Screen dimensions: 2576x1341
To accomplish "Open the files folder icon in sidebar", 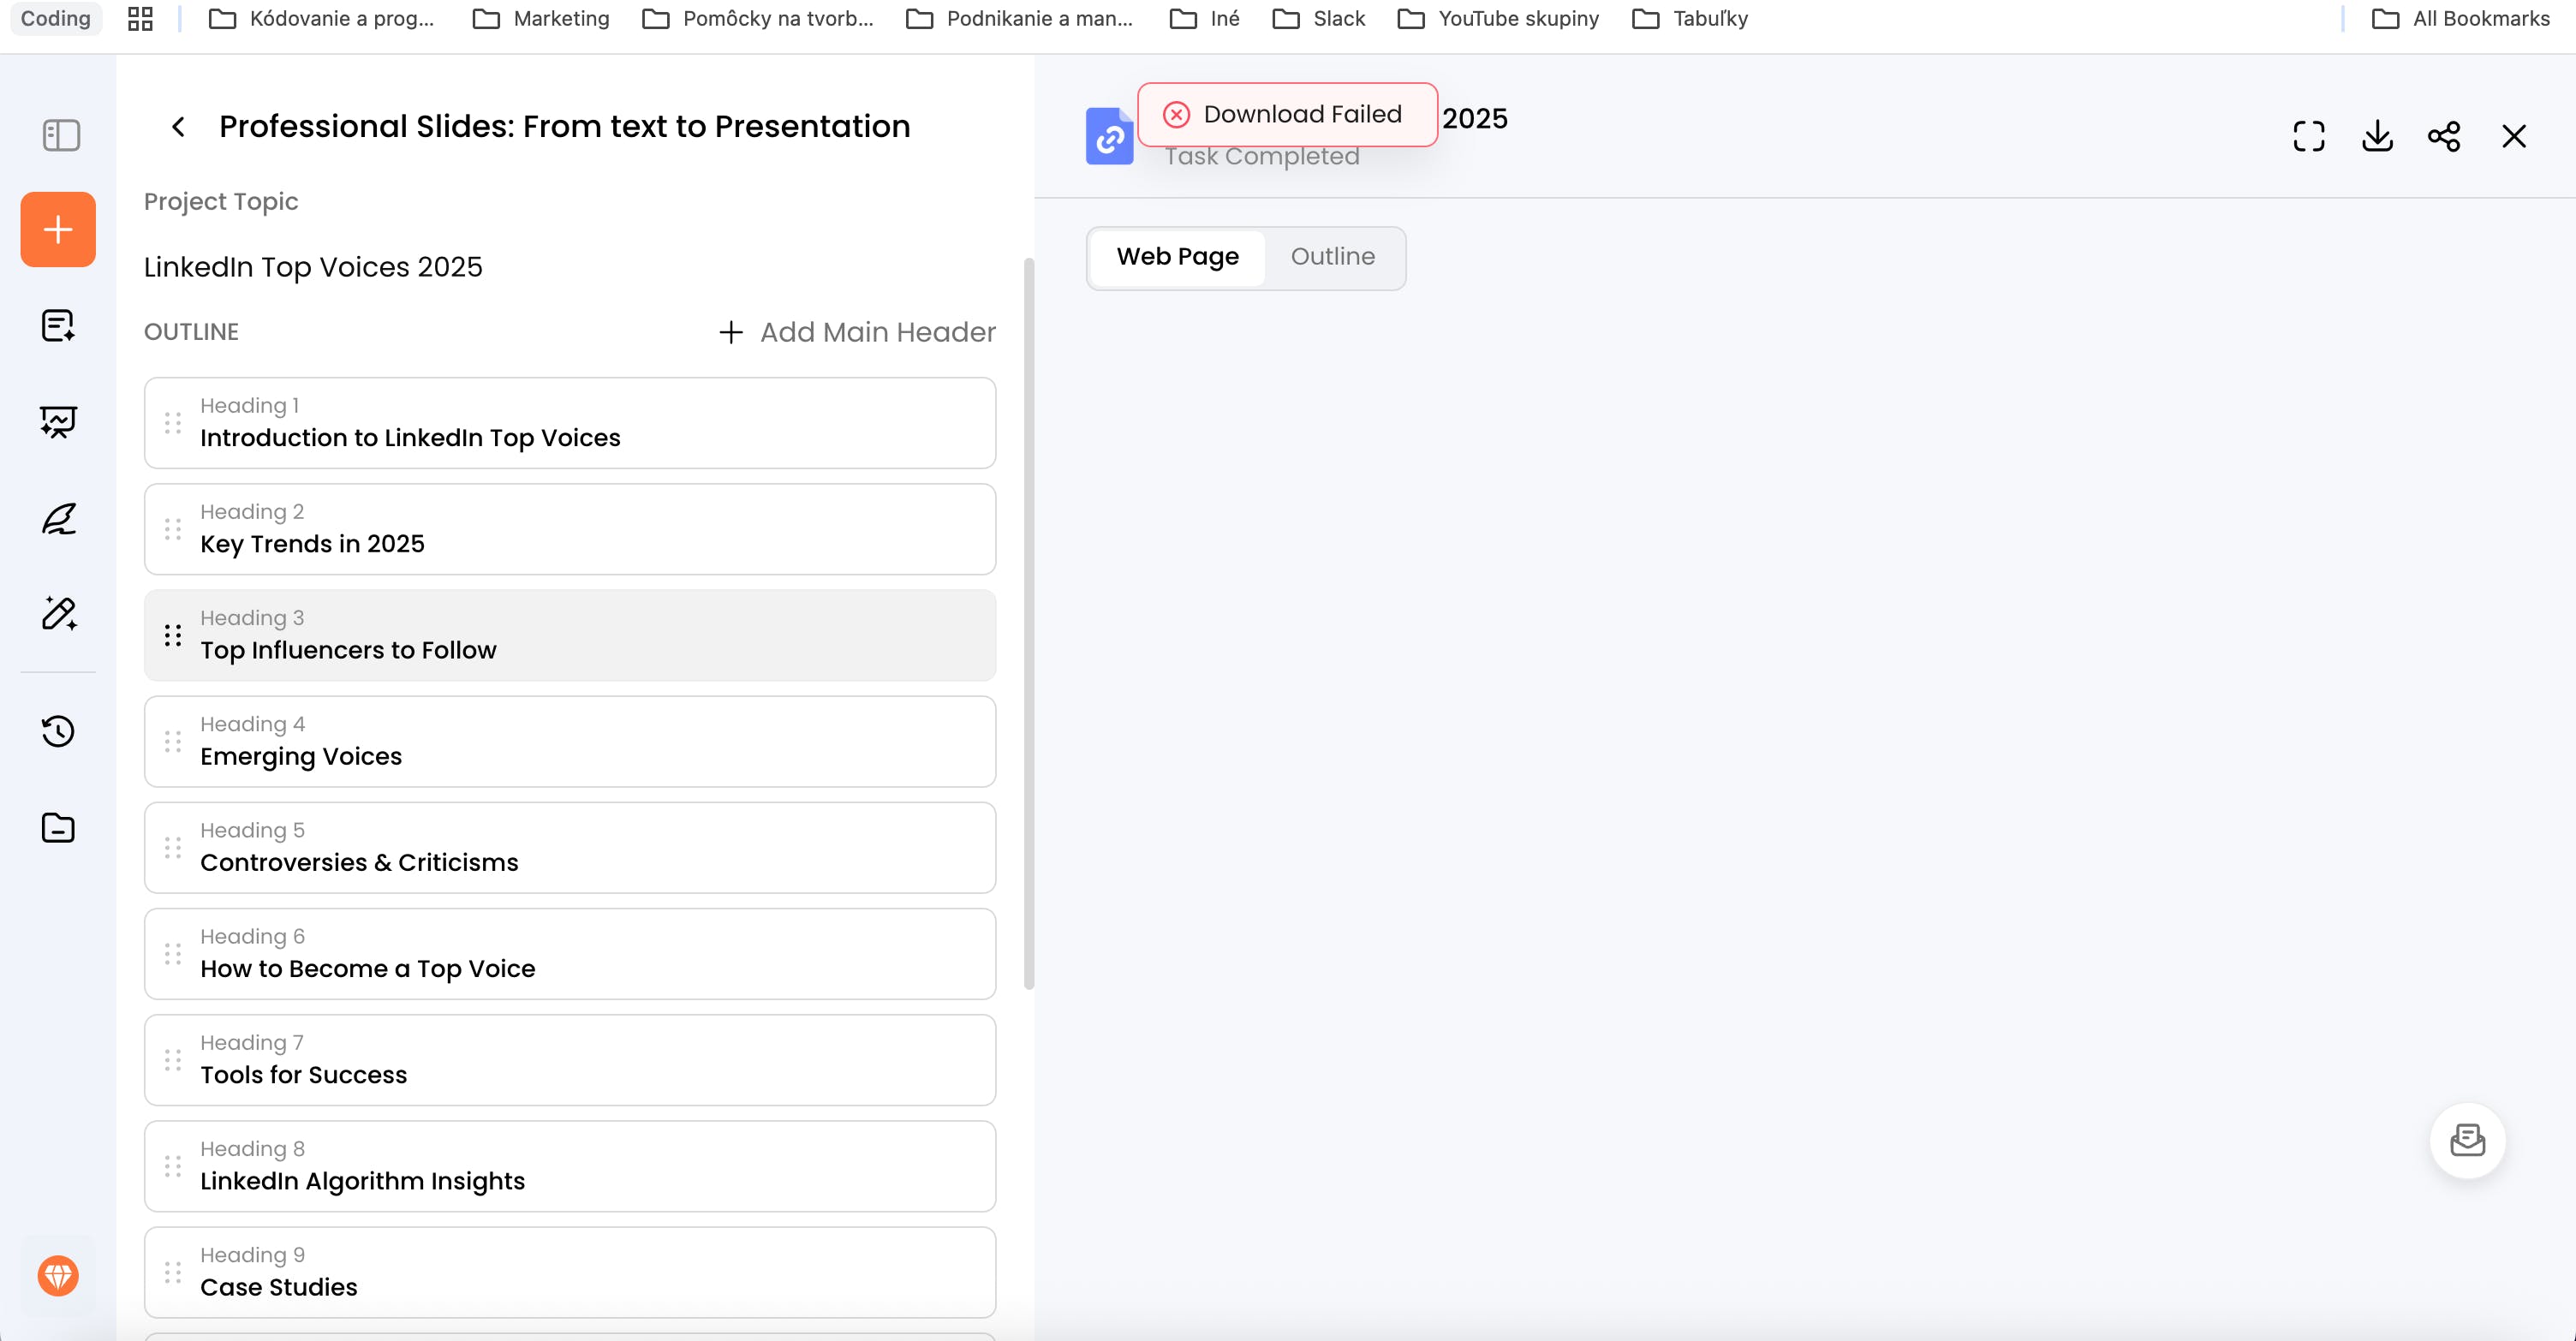I will (58, 828).
